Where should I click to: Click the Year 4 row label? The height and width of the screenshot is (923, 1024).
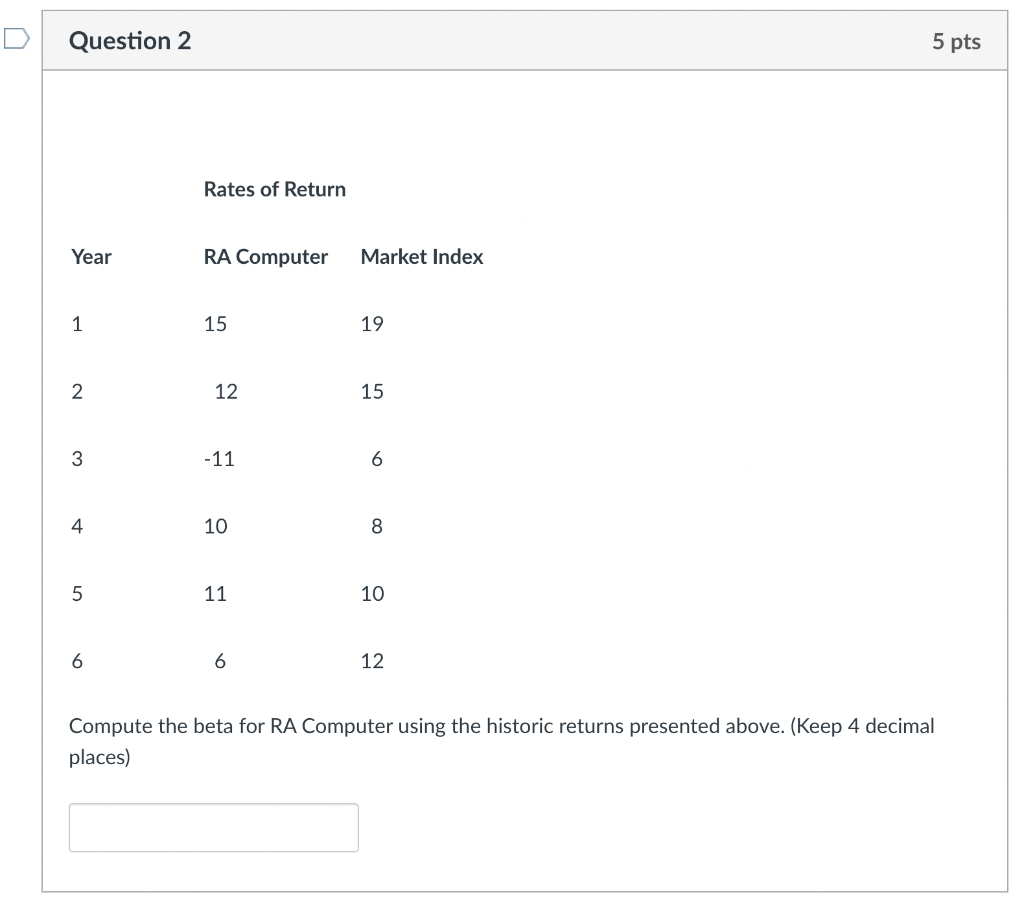[x=77, y=526]
